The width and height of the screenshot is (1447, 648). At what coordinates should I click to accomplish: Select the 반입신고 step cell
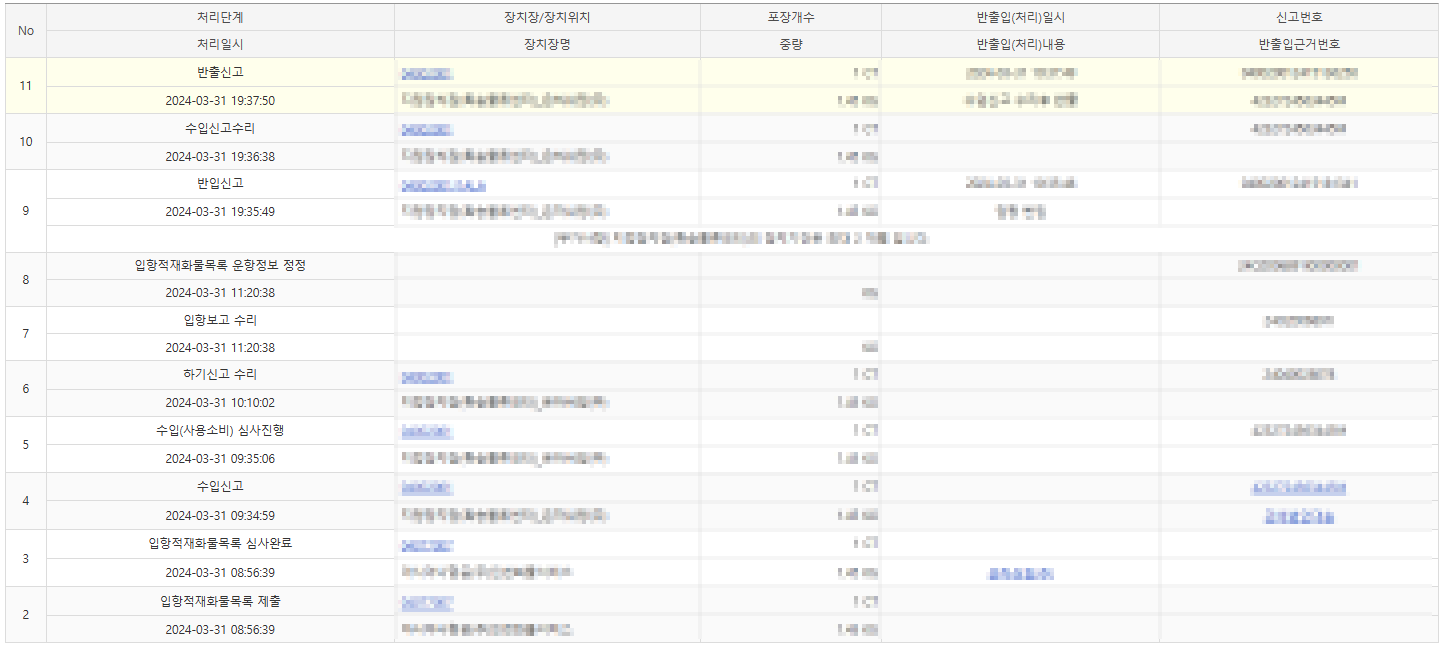click(220, 184)
